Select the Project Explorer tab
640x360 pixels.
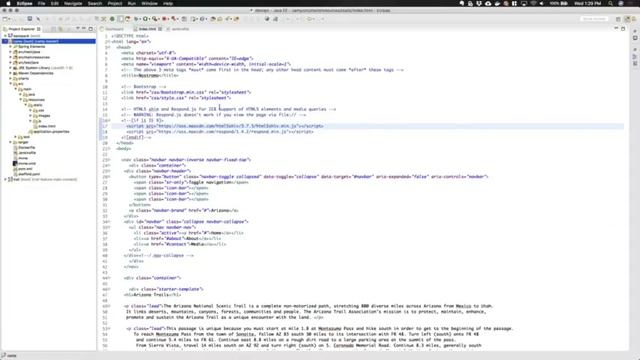(x=21, y=29)
